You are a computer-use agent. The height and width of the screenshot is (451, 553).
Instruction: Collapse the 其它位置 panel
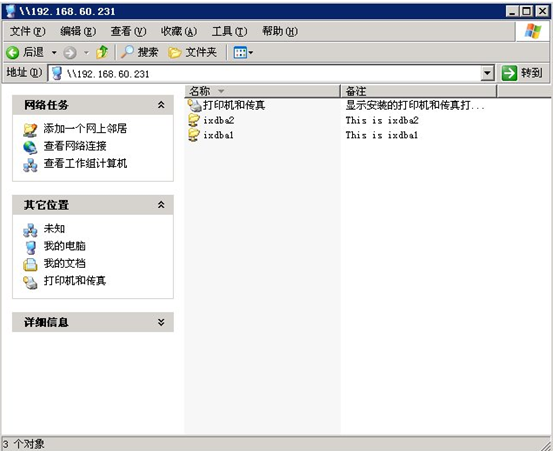click(x=161, y=205)
